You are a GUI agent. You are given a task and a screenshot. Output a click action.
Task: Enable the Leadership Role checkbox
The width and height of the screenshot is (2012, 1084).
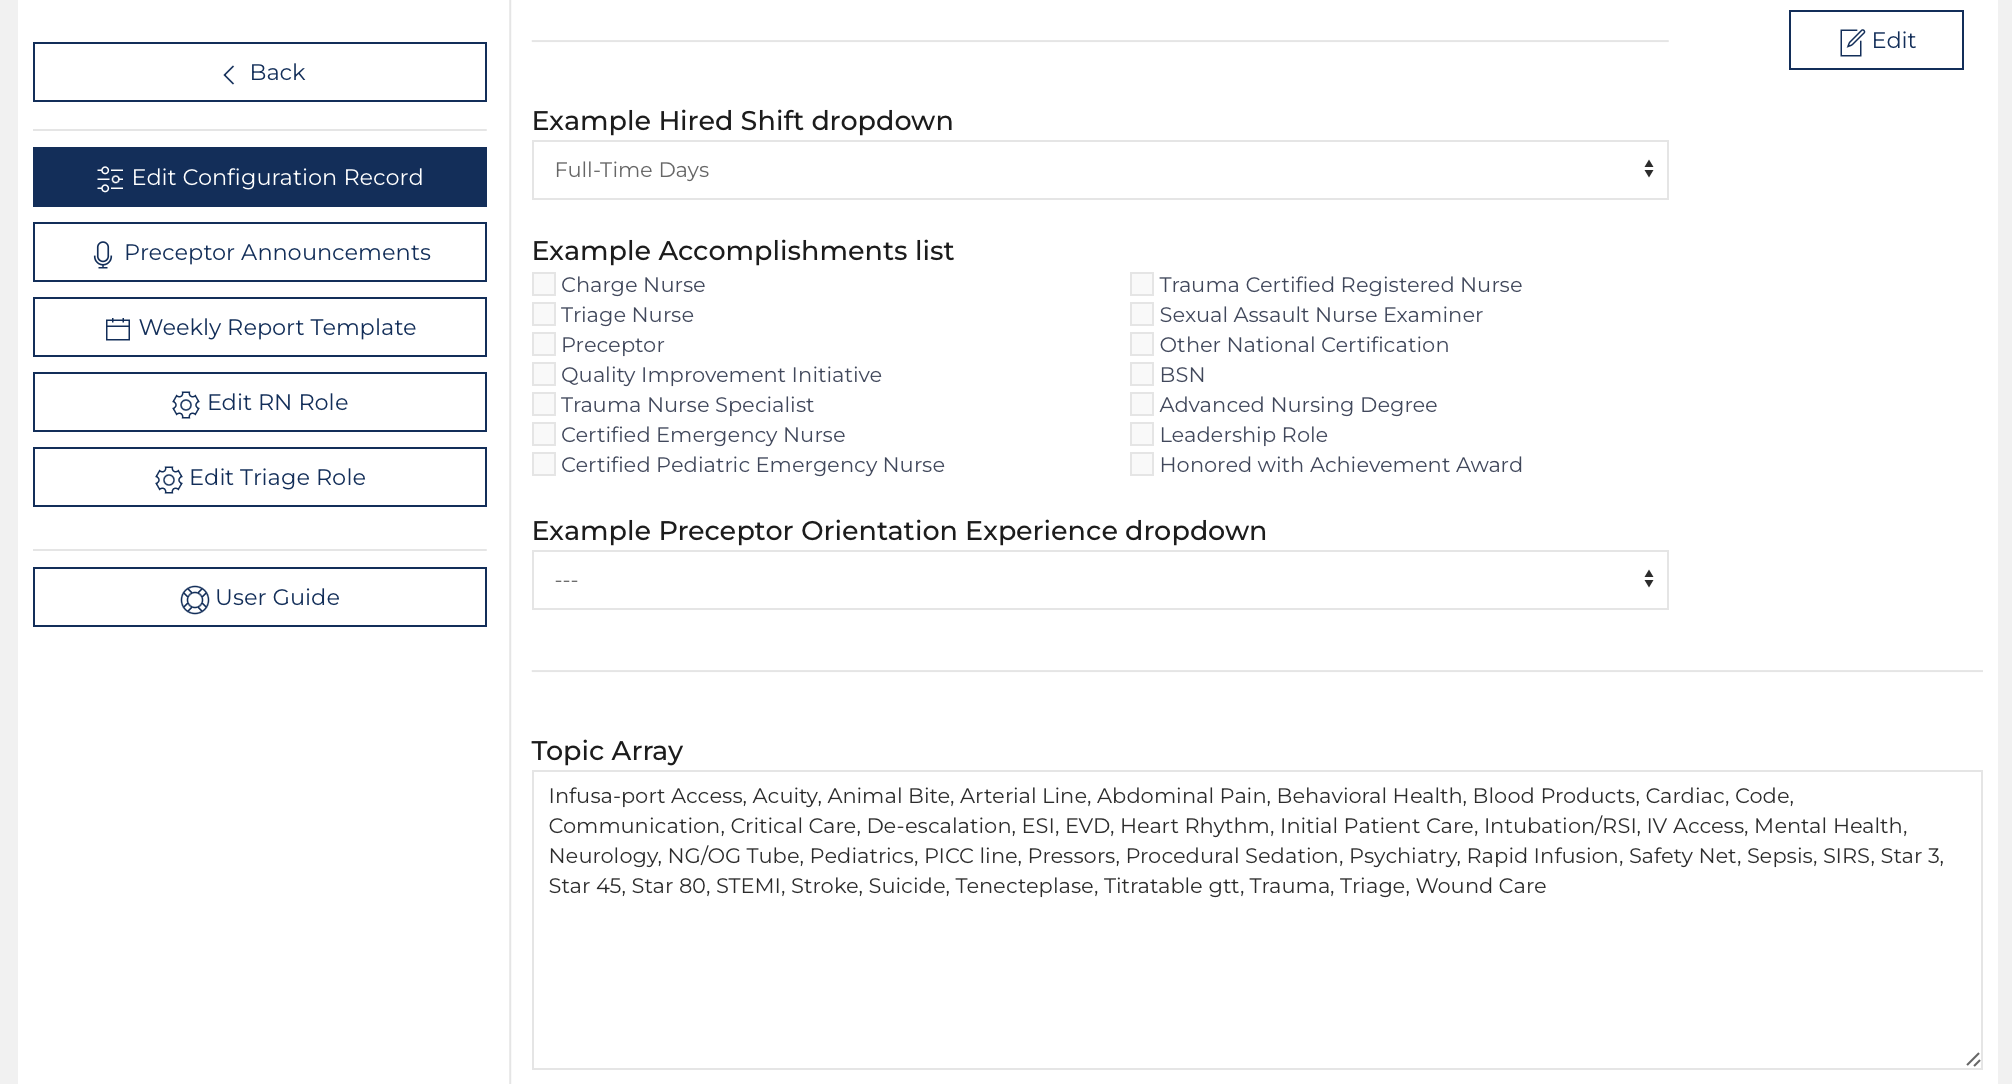click(x=1142, y=435)
